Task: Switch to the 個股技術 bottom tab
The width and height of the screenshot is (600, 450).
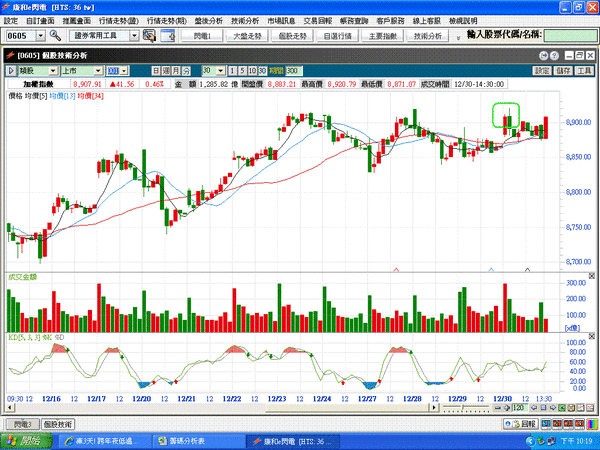Action: pos(58,424)
